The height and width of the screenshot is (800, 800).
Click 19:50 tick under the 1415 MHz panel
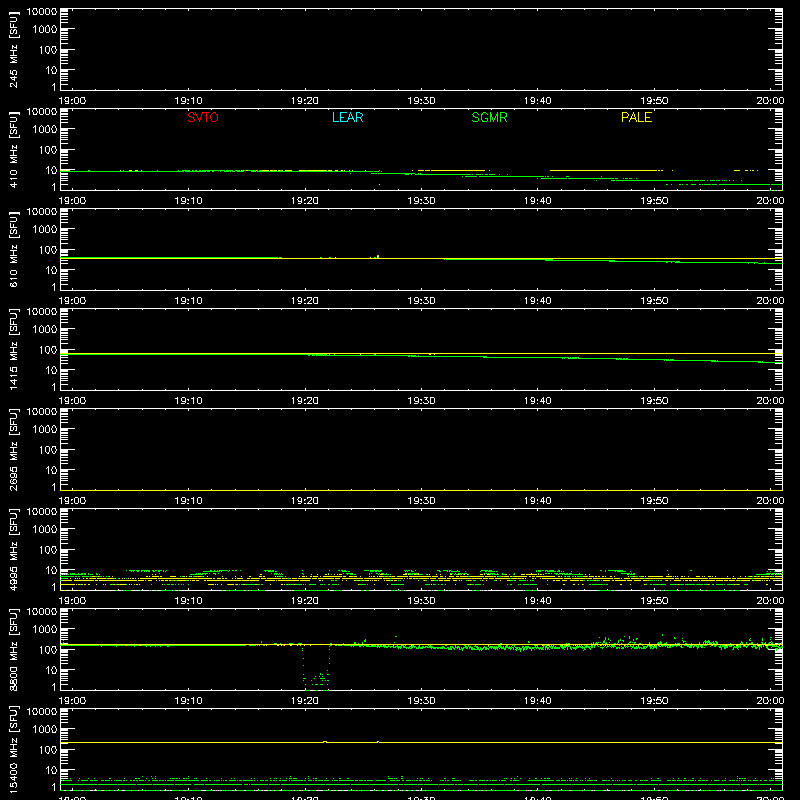point(654,401)
